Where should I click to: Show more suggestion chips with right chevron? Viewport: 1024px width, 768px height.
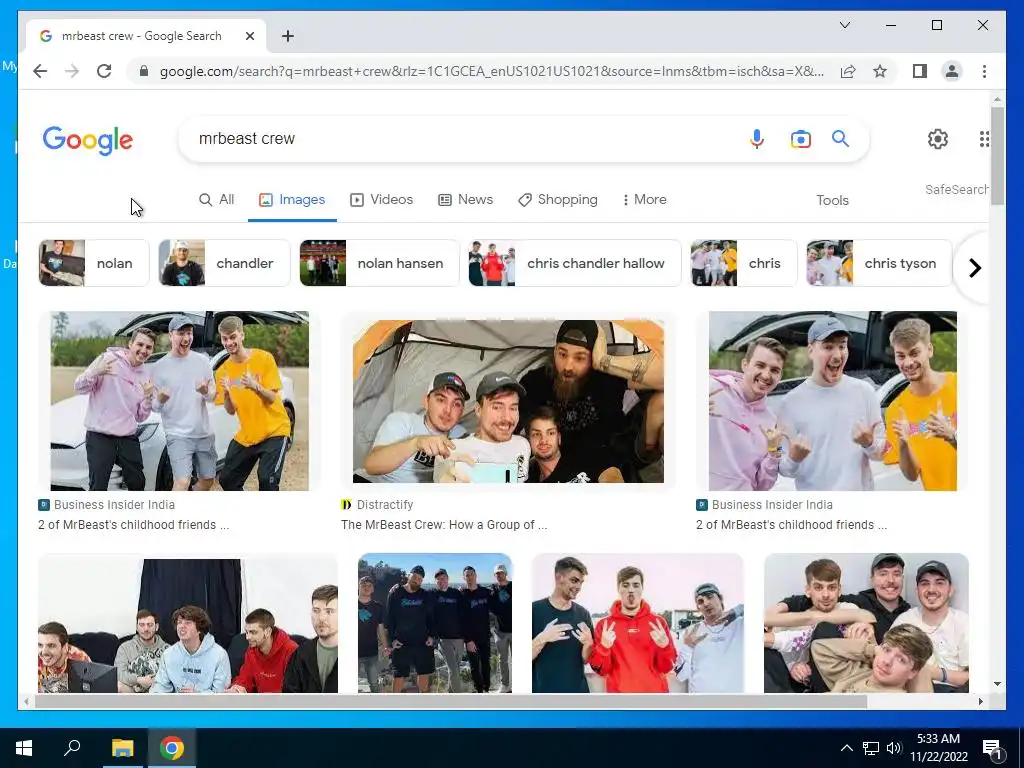(974, 268)
